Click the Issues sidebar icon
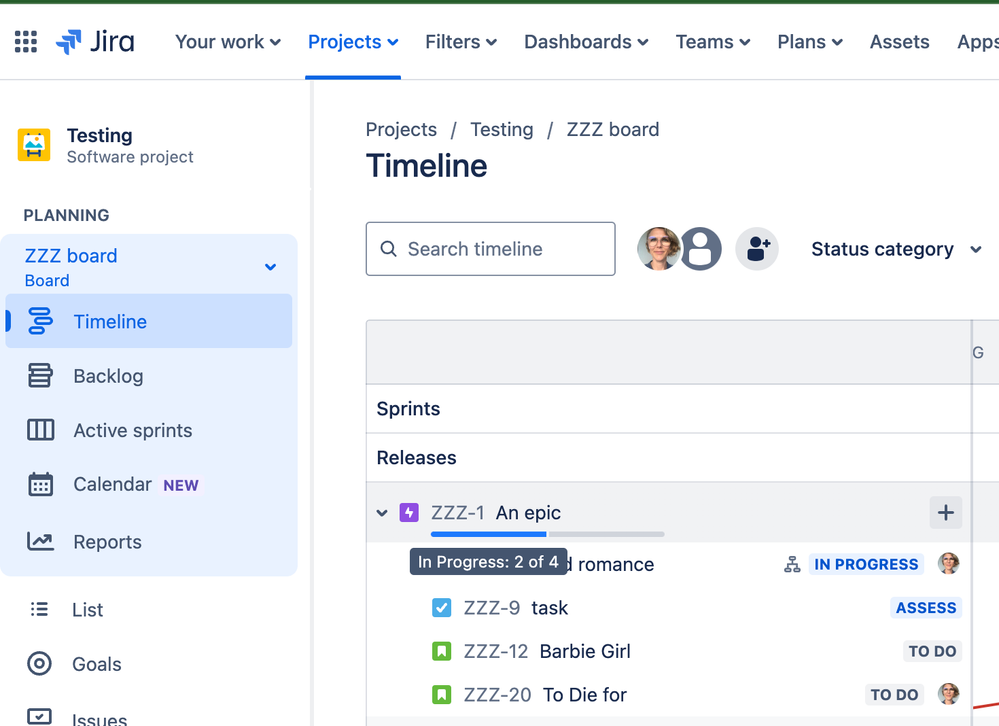This screenshot has height=726, width=999. coord(40,717)
